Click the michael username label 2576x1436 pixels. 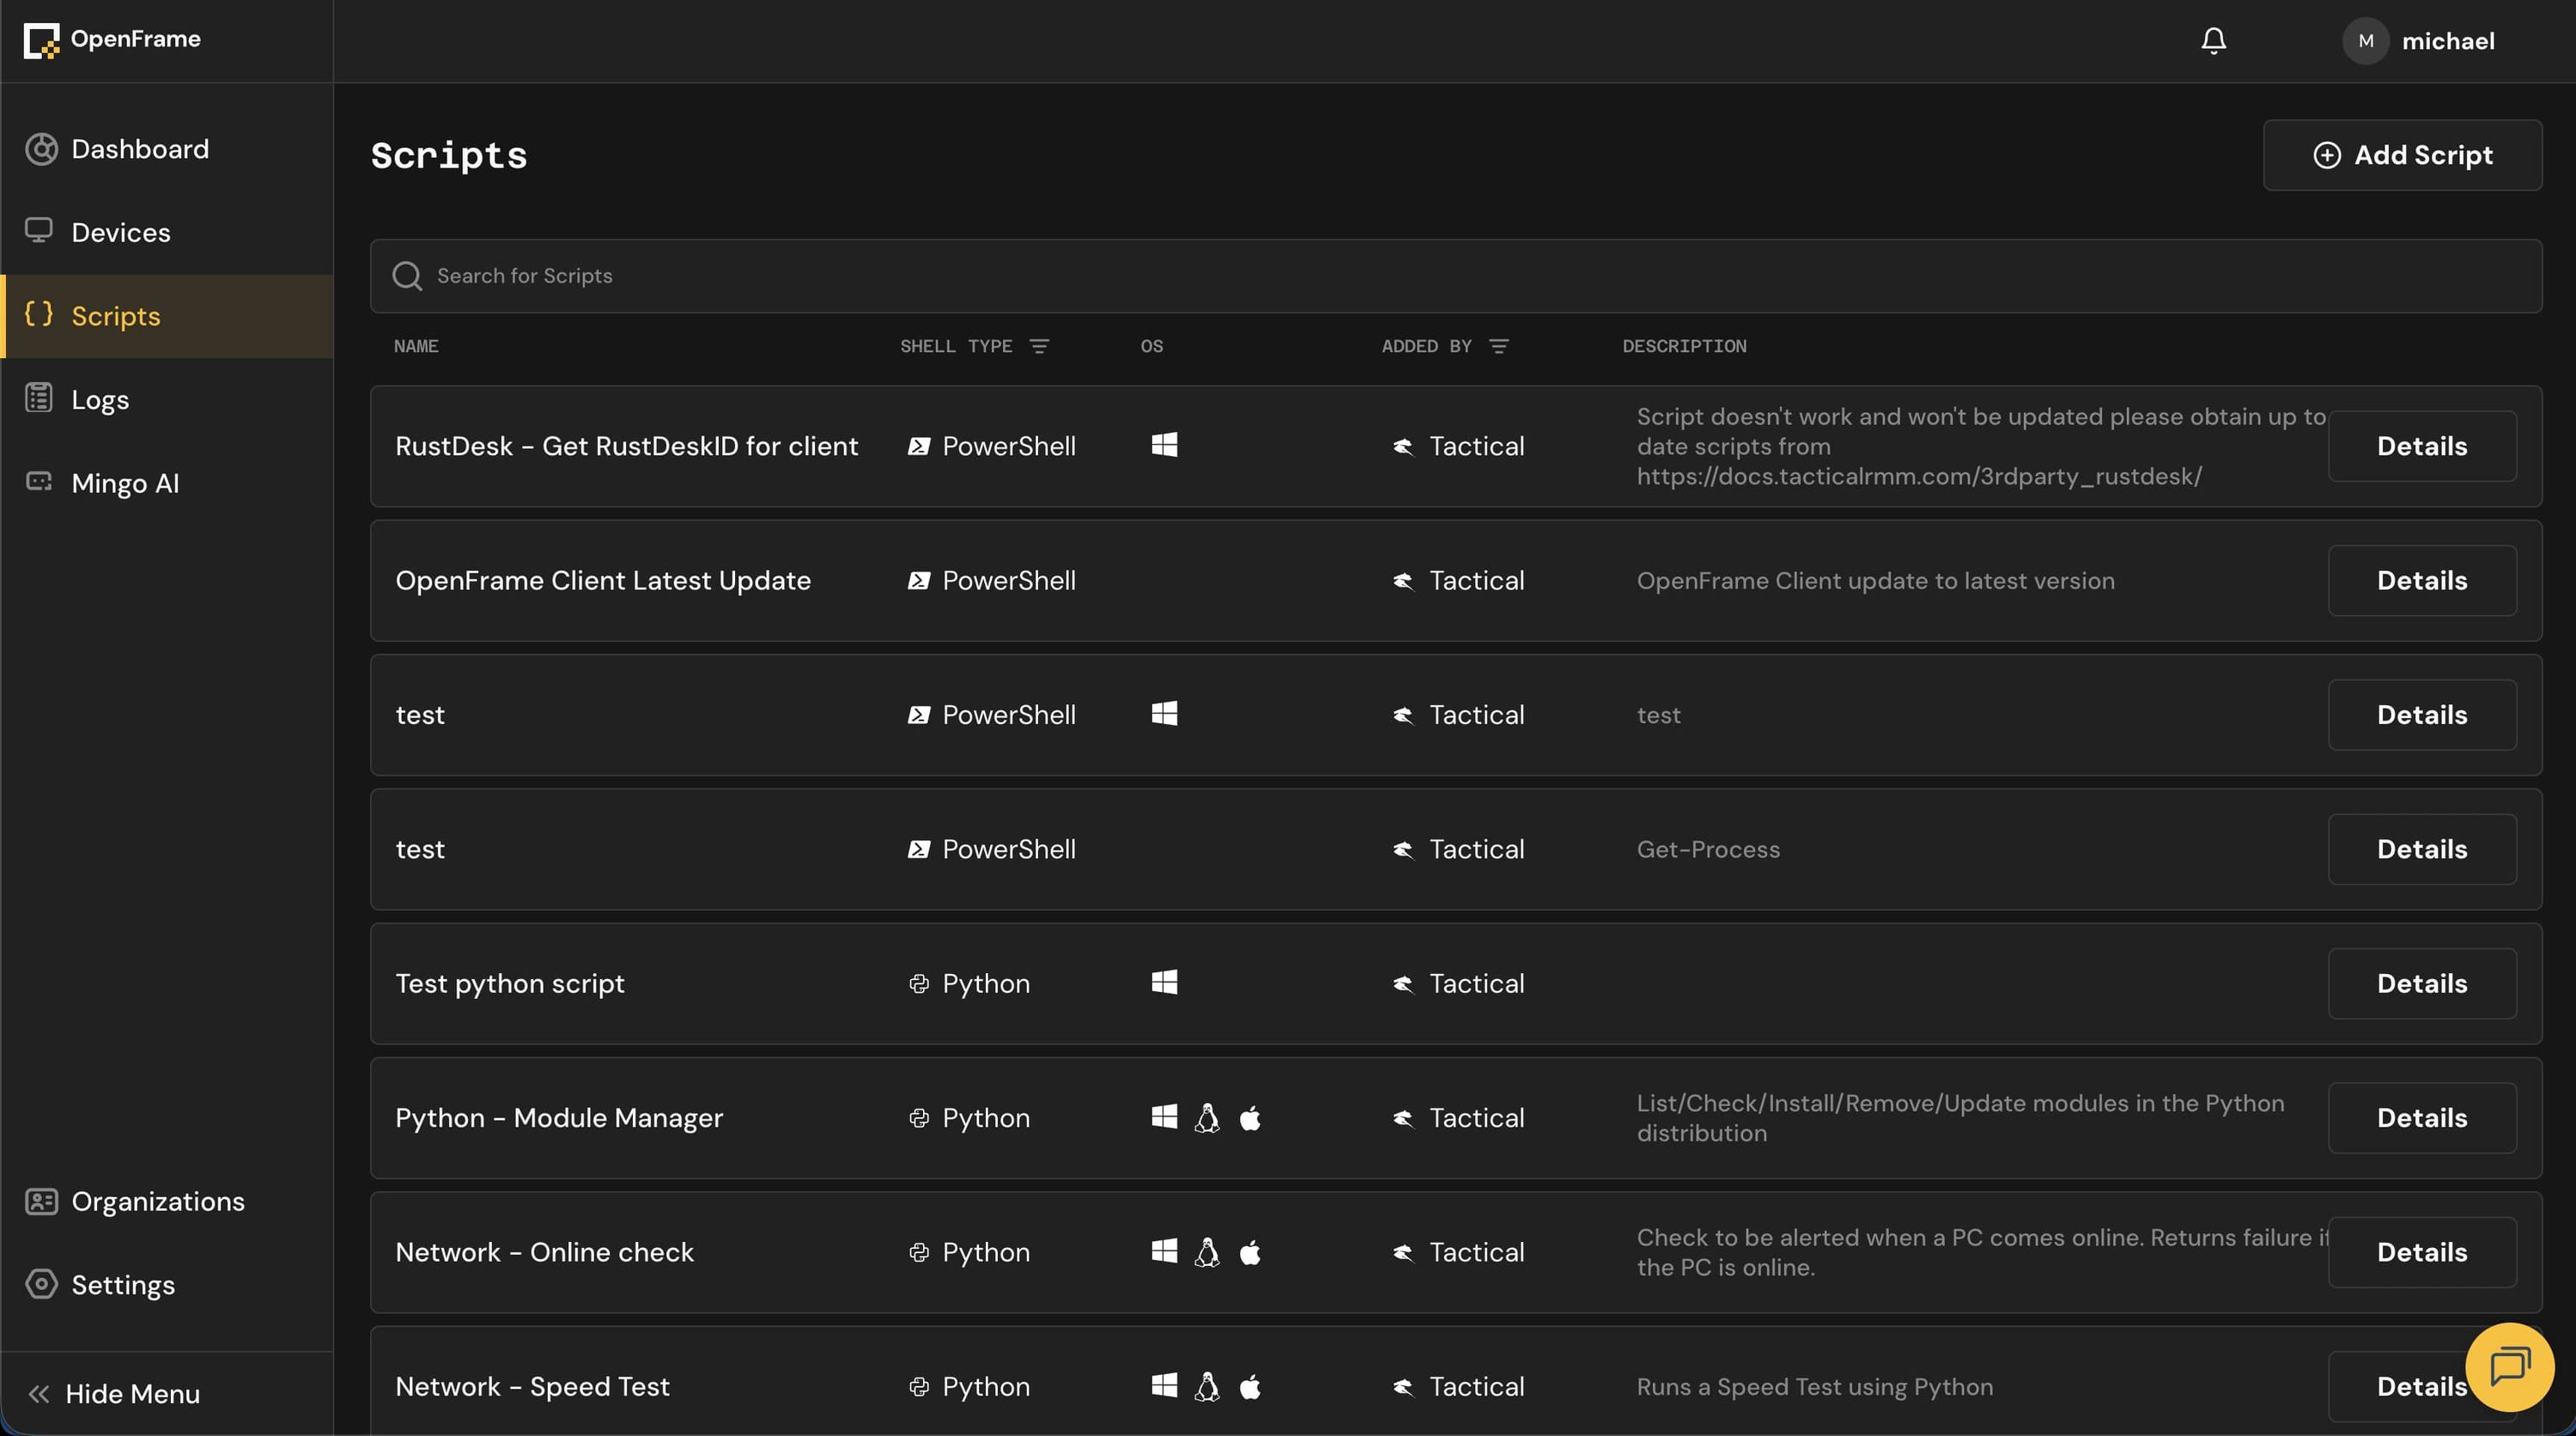(2448, 41)
